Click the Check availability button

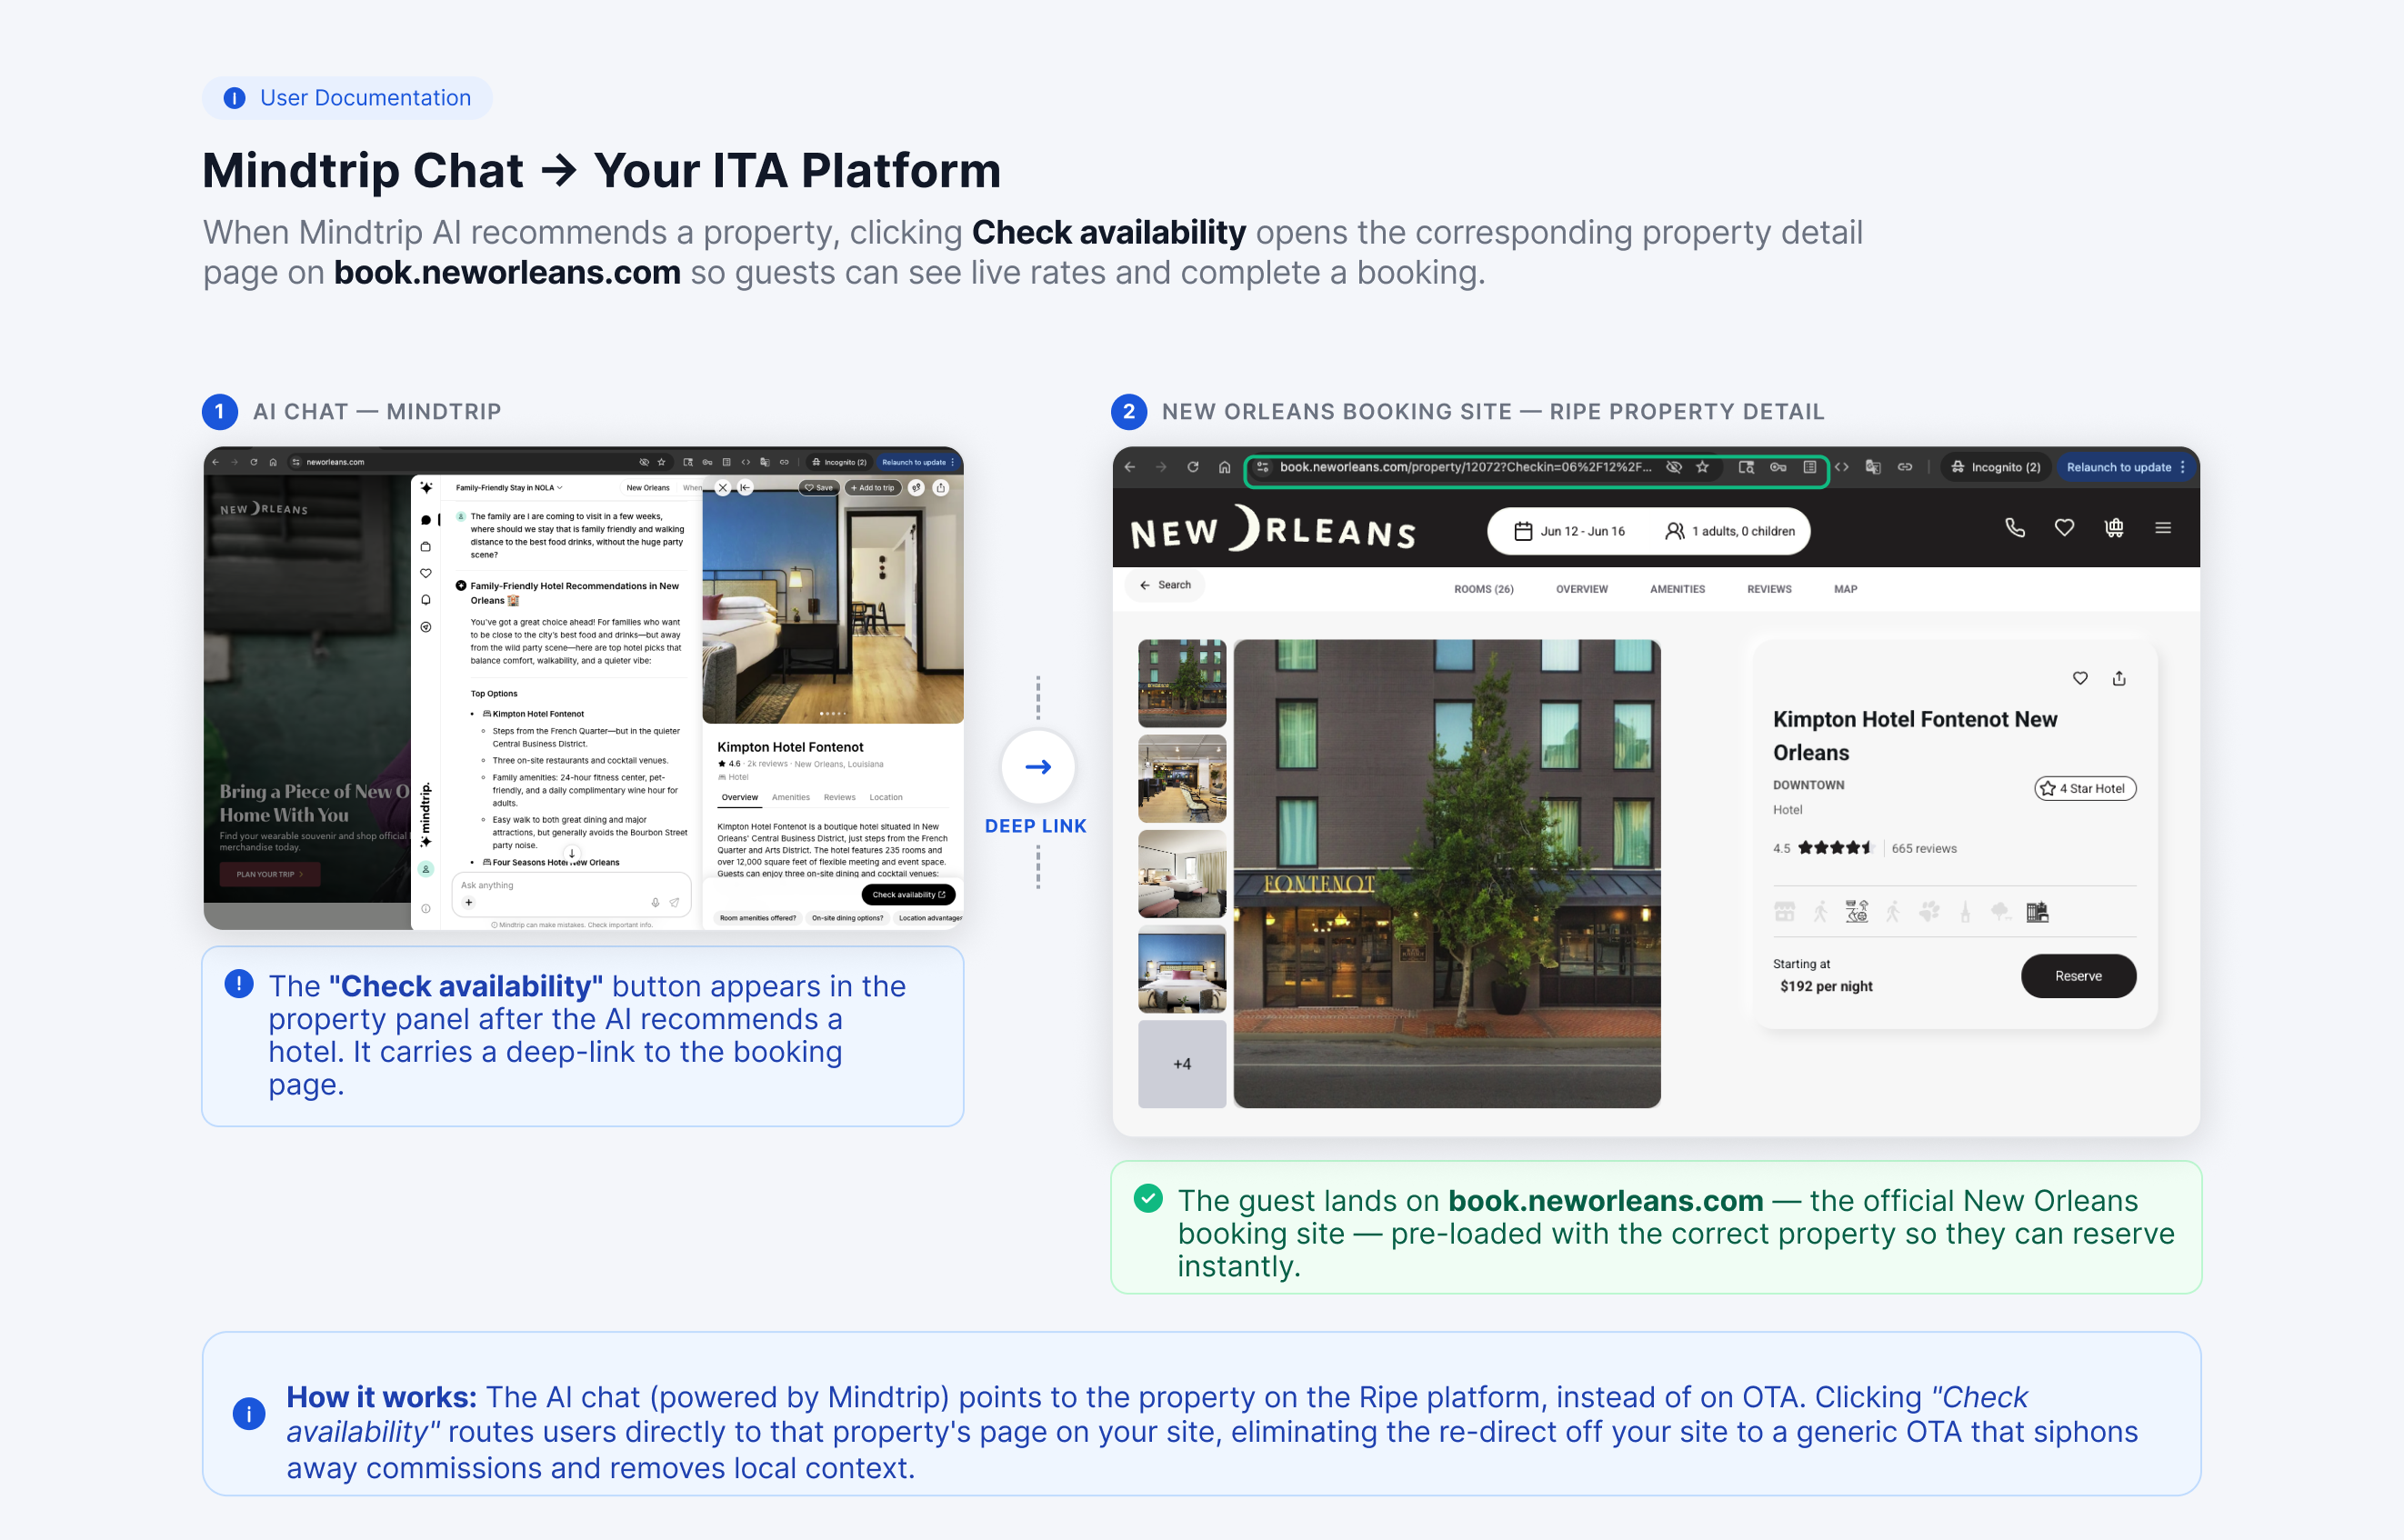click(908, 894)
